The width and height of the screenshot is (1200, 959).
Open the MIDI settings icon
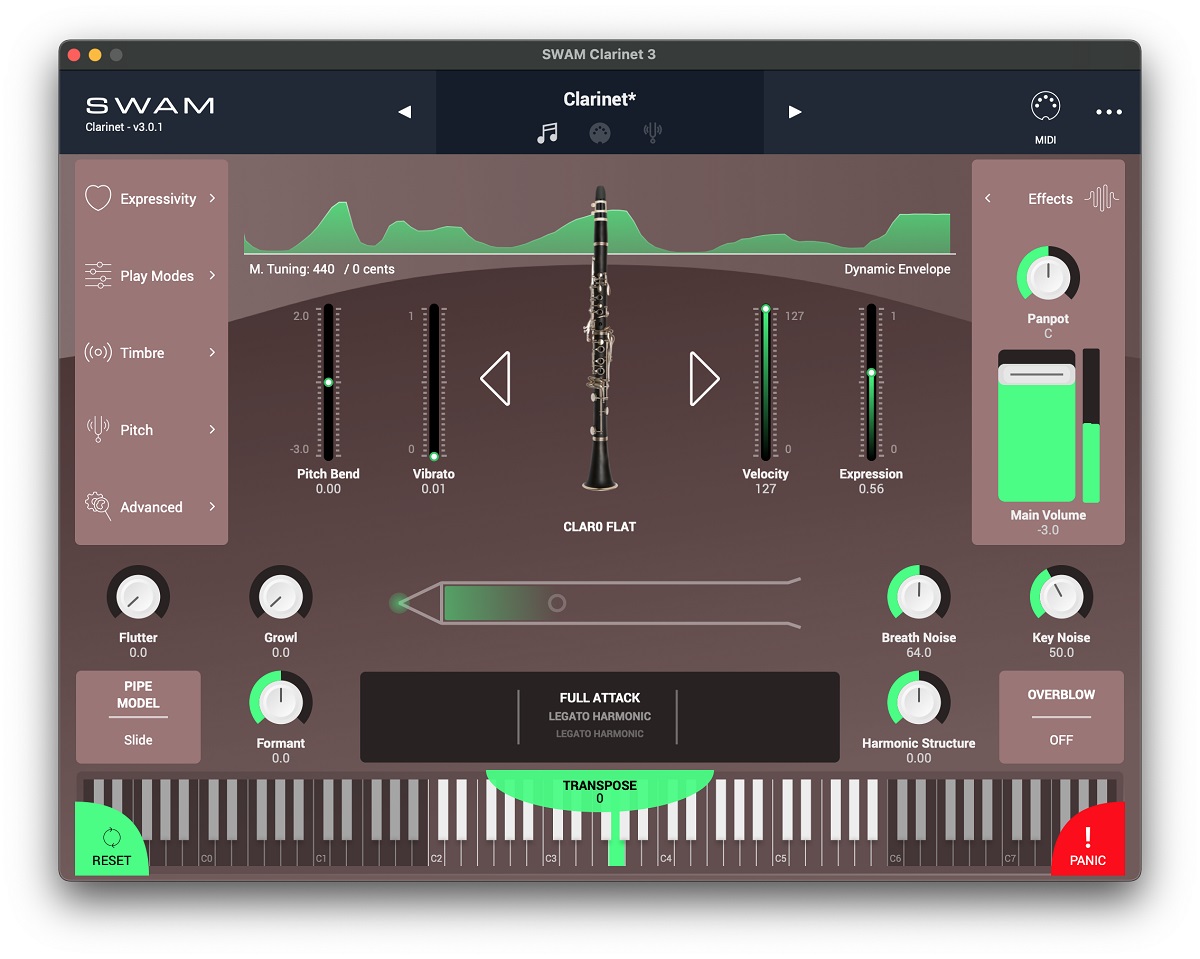coord(1045,106)
